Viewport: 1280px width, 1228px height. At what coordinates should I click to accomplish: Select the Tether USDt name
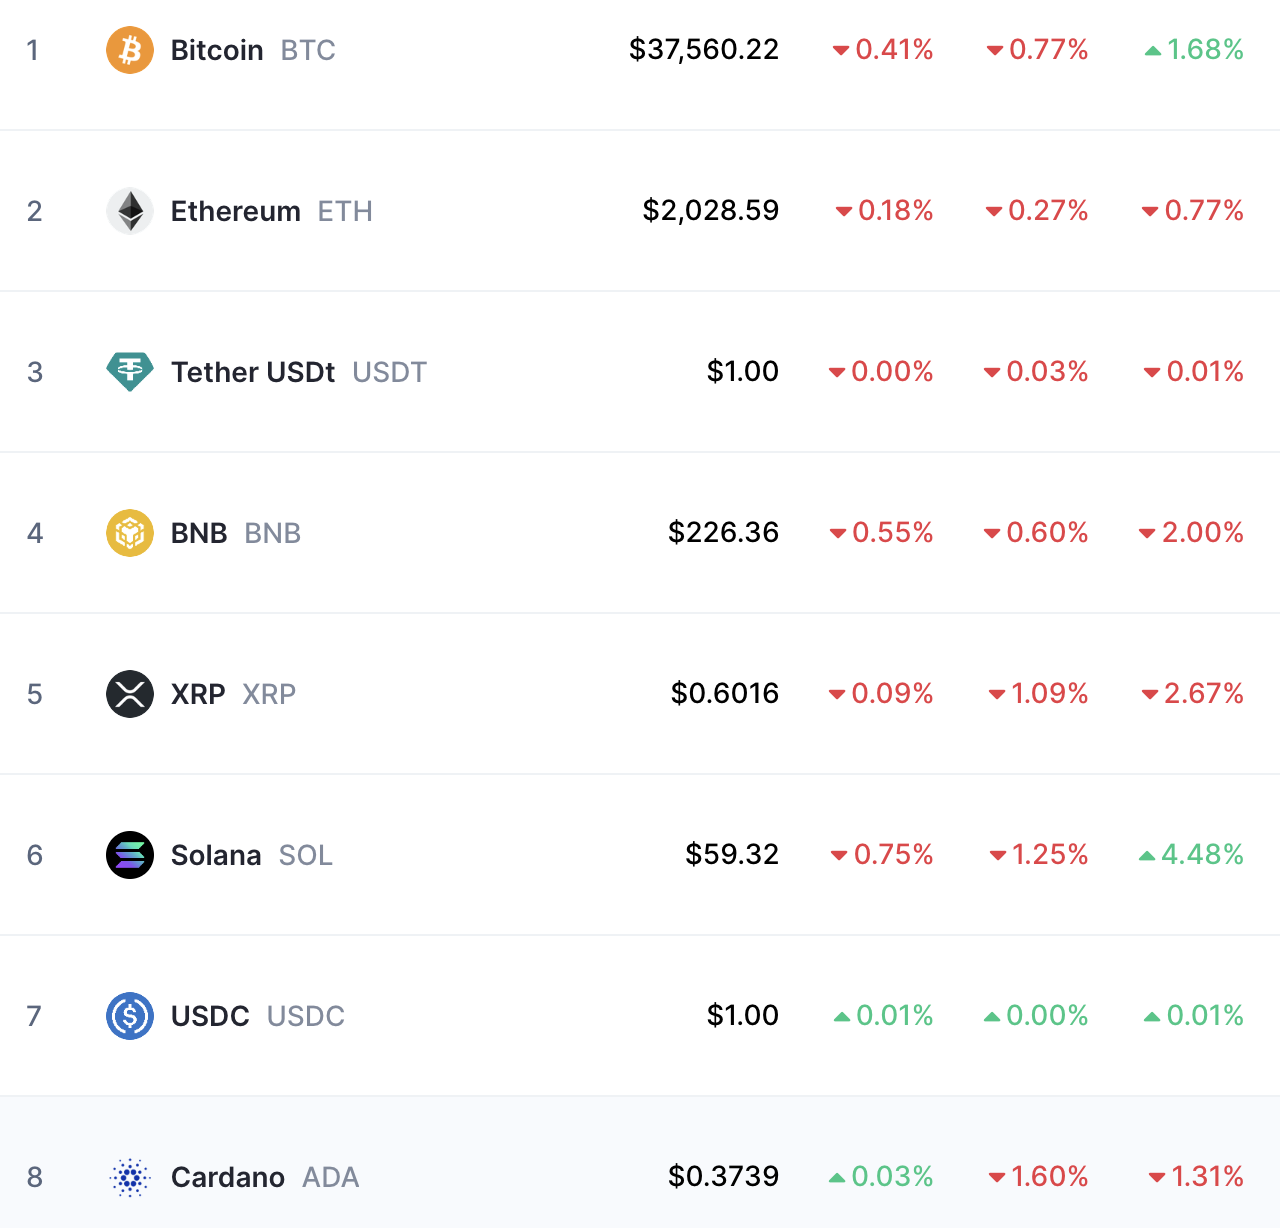pos(253,372)
